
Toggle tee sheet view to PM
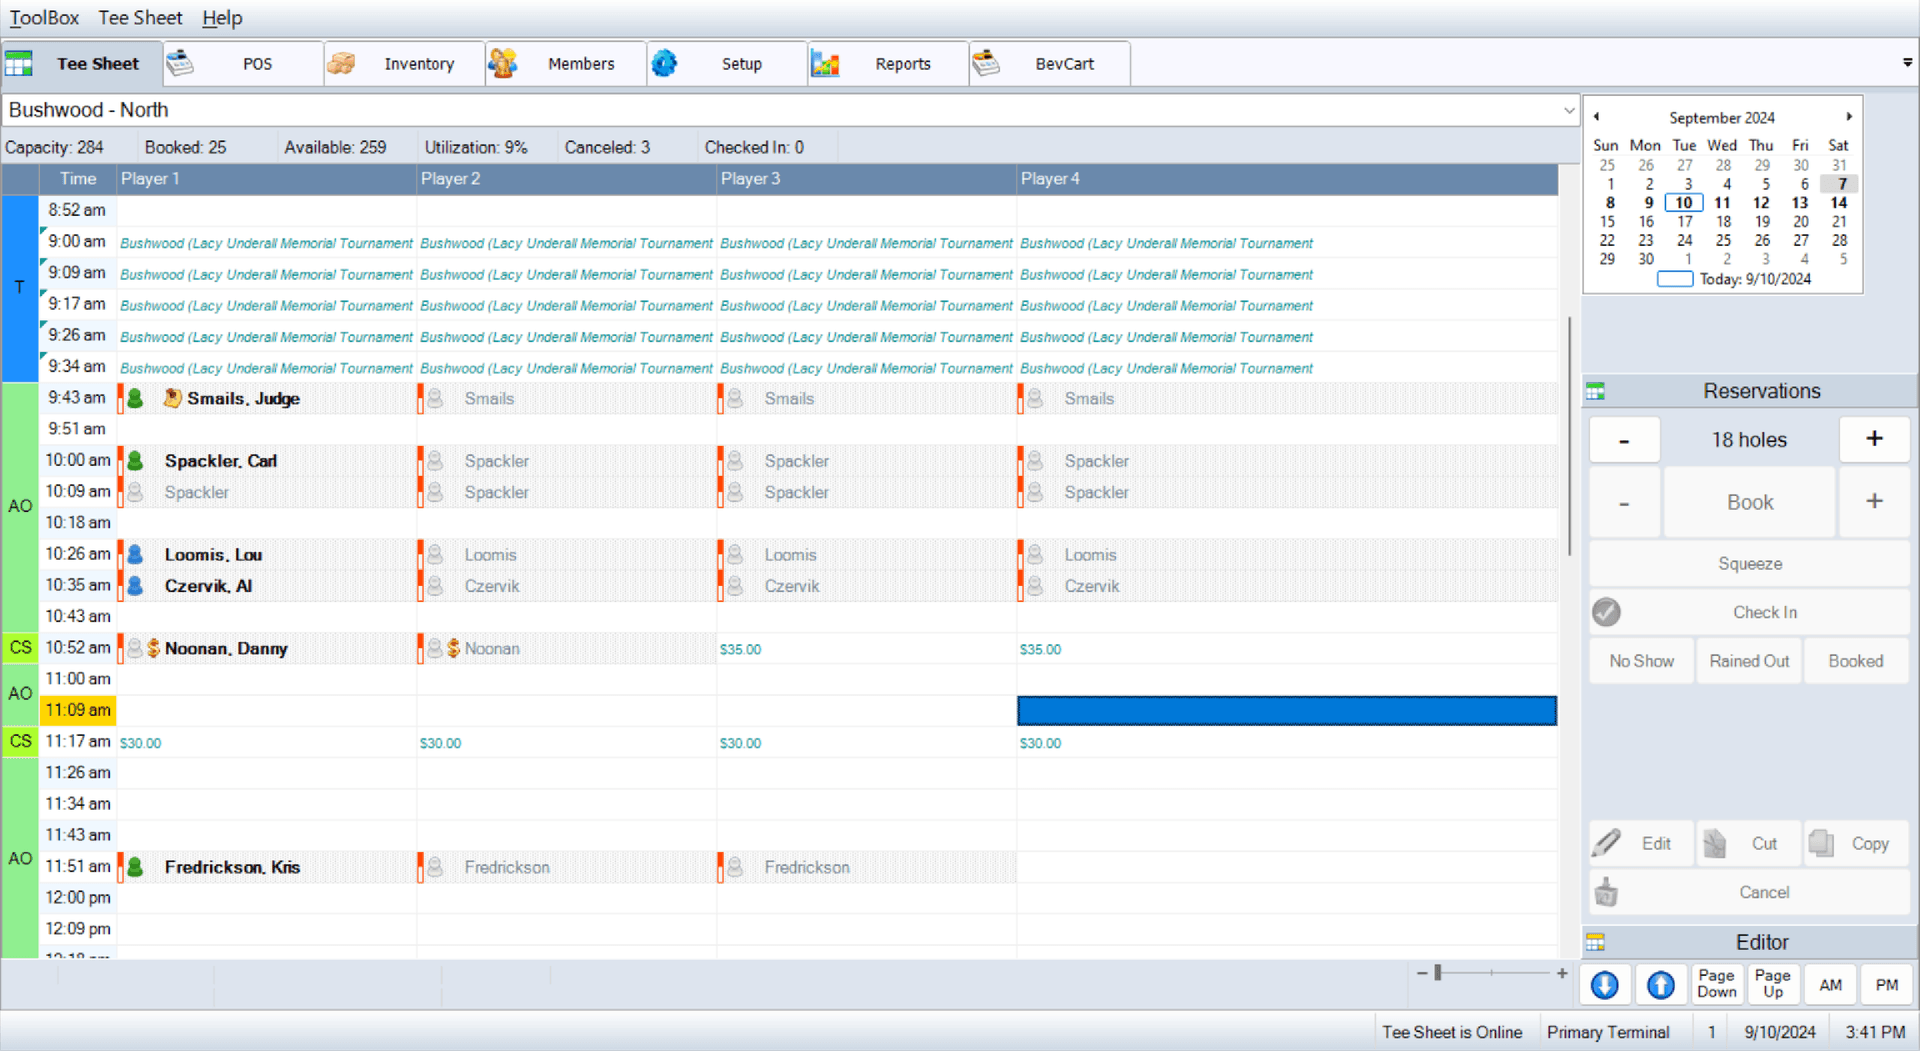1886,985
